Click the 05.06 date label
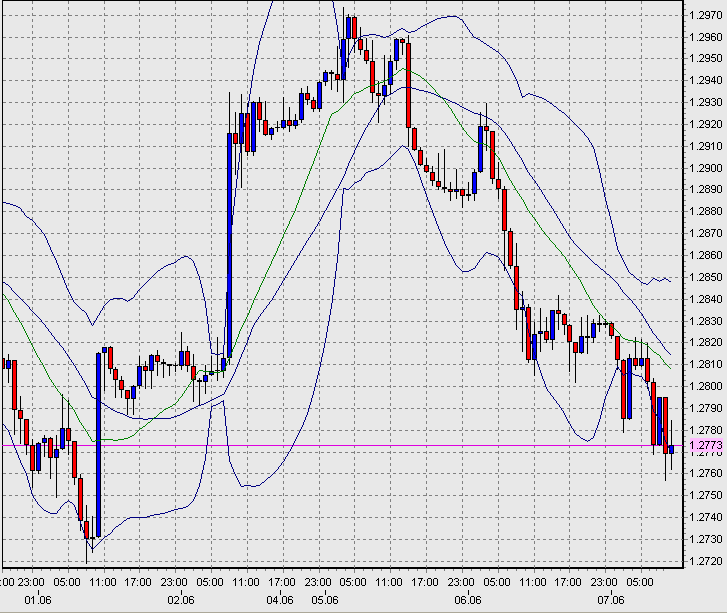 [325, 600]
